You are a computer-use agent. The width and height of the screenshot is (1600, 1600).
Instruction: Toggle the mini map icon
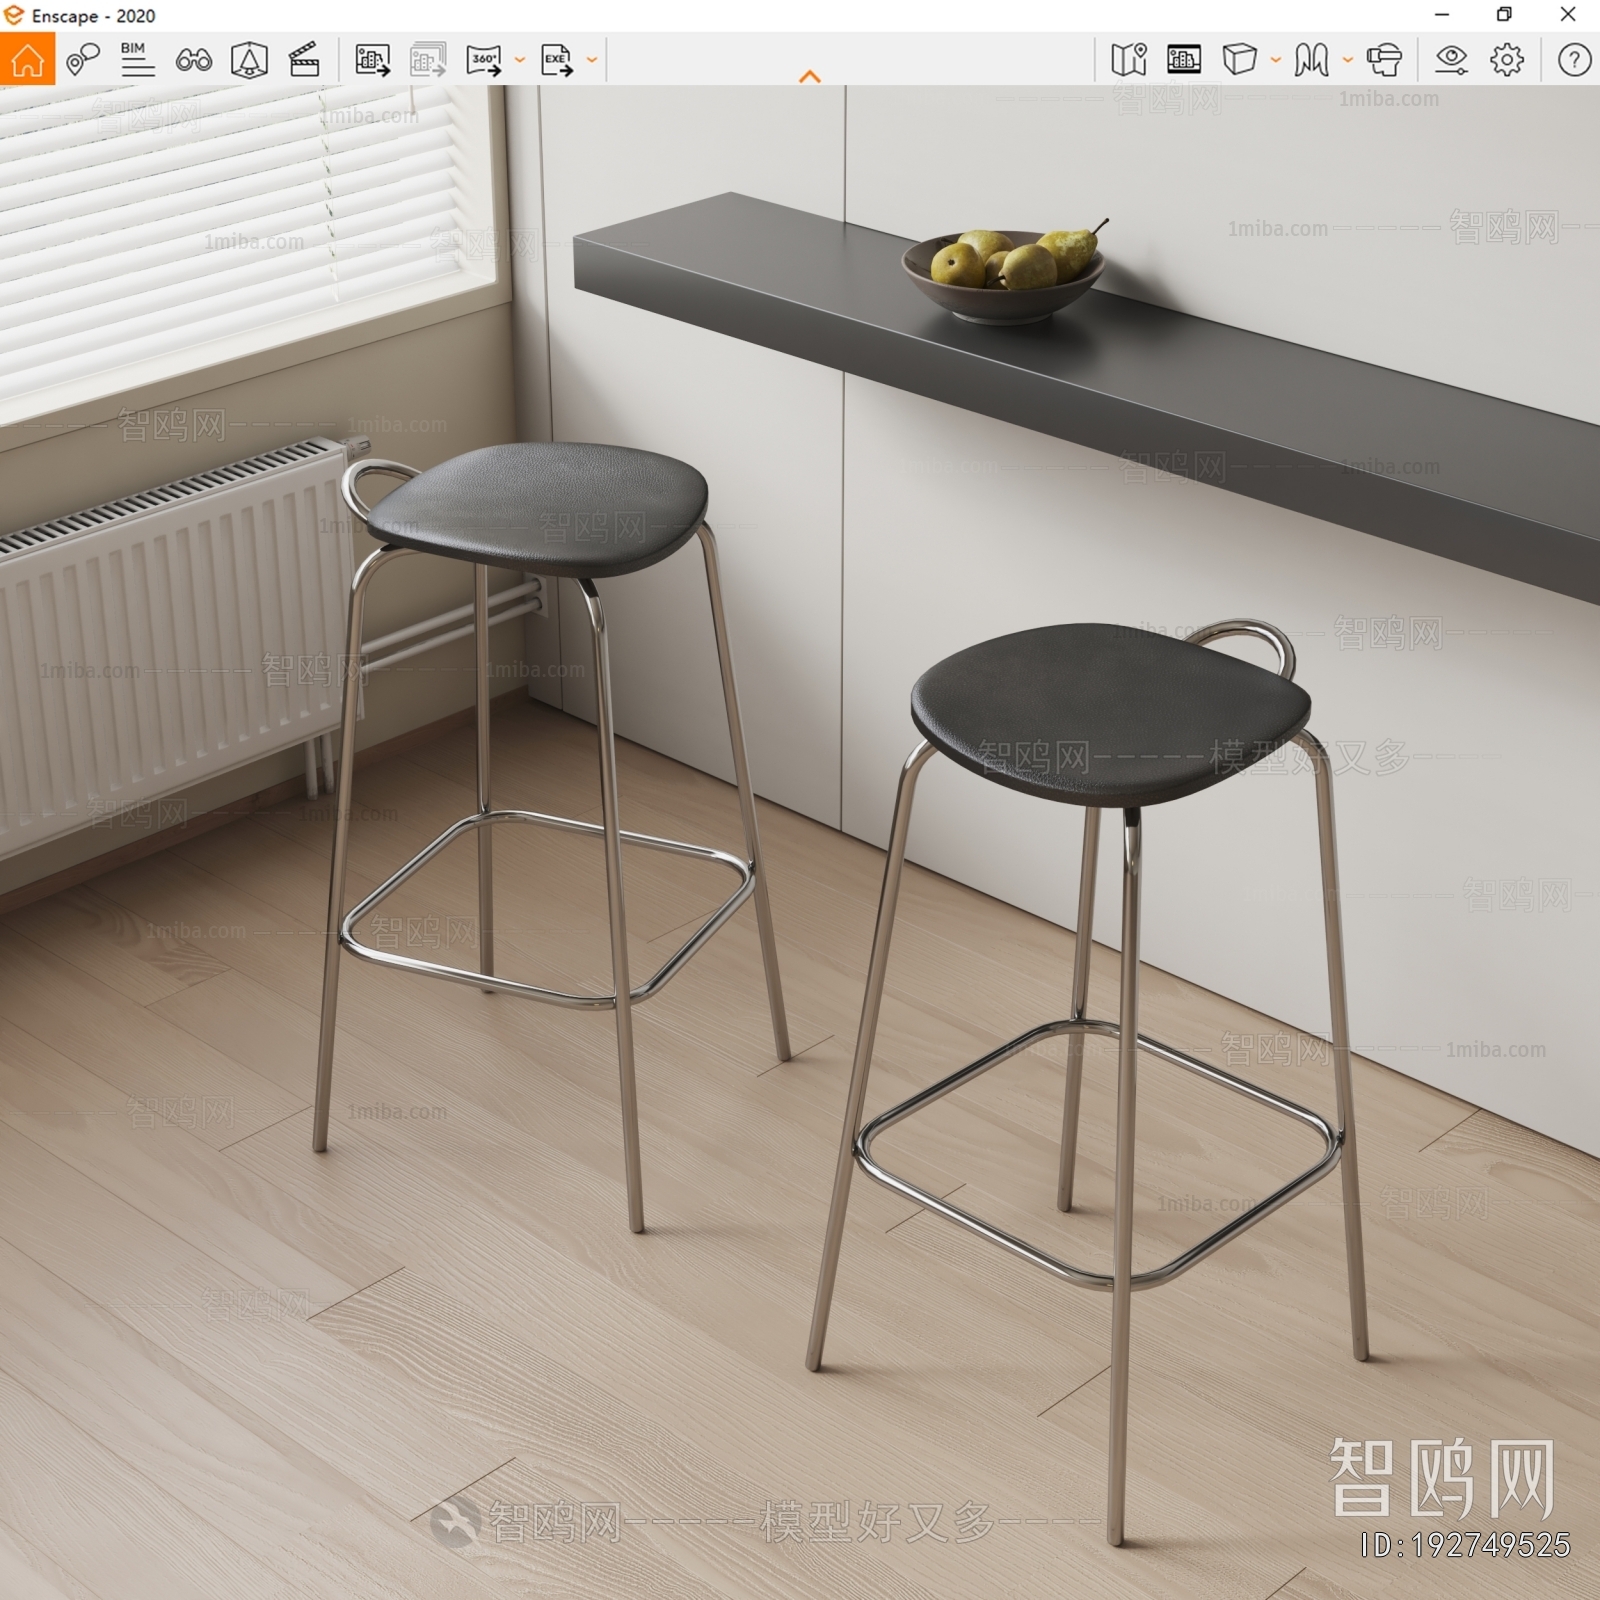(1129, 60)
